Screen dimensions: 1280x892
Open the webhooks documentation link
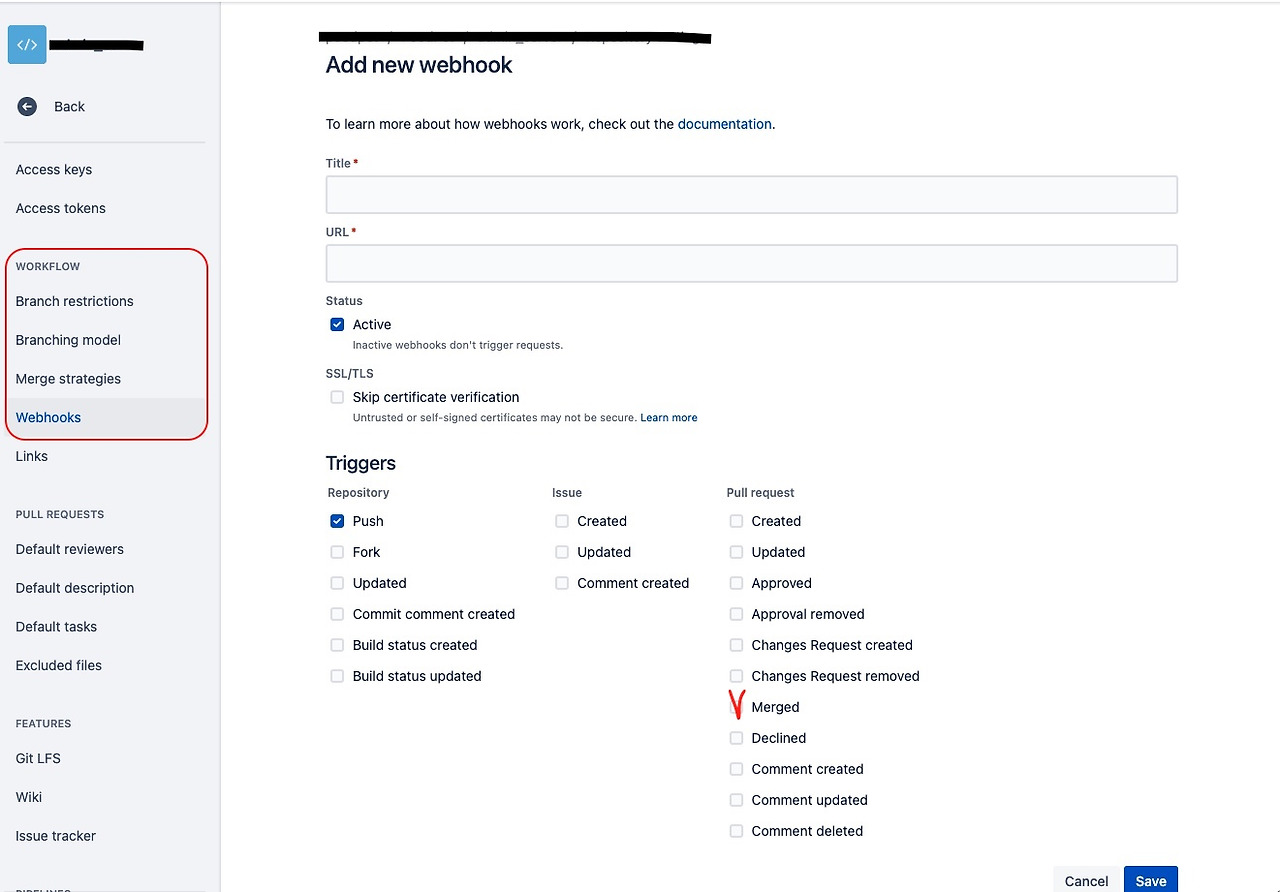click(724, 124)
